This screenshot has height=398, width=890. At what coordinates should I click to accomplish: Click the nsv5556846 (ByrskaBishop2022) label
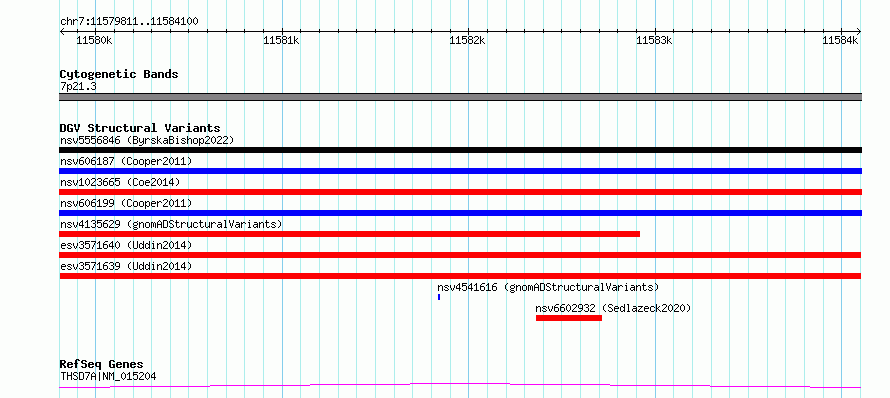click(147, 140)
